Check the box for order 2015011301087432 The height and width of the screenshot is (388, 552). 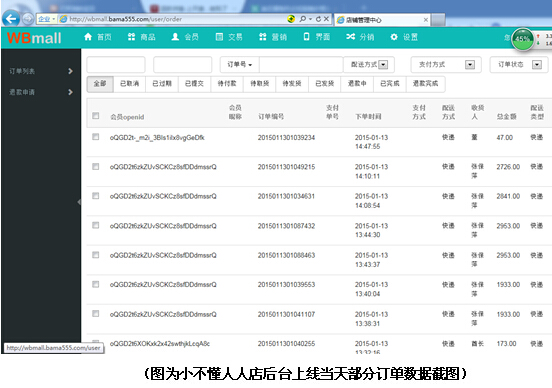(95, 225)
